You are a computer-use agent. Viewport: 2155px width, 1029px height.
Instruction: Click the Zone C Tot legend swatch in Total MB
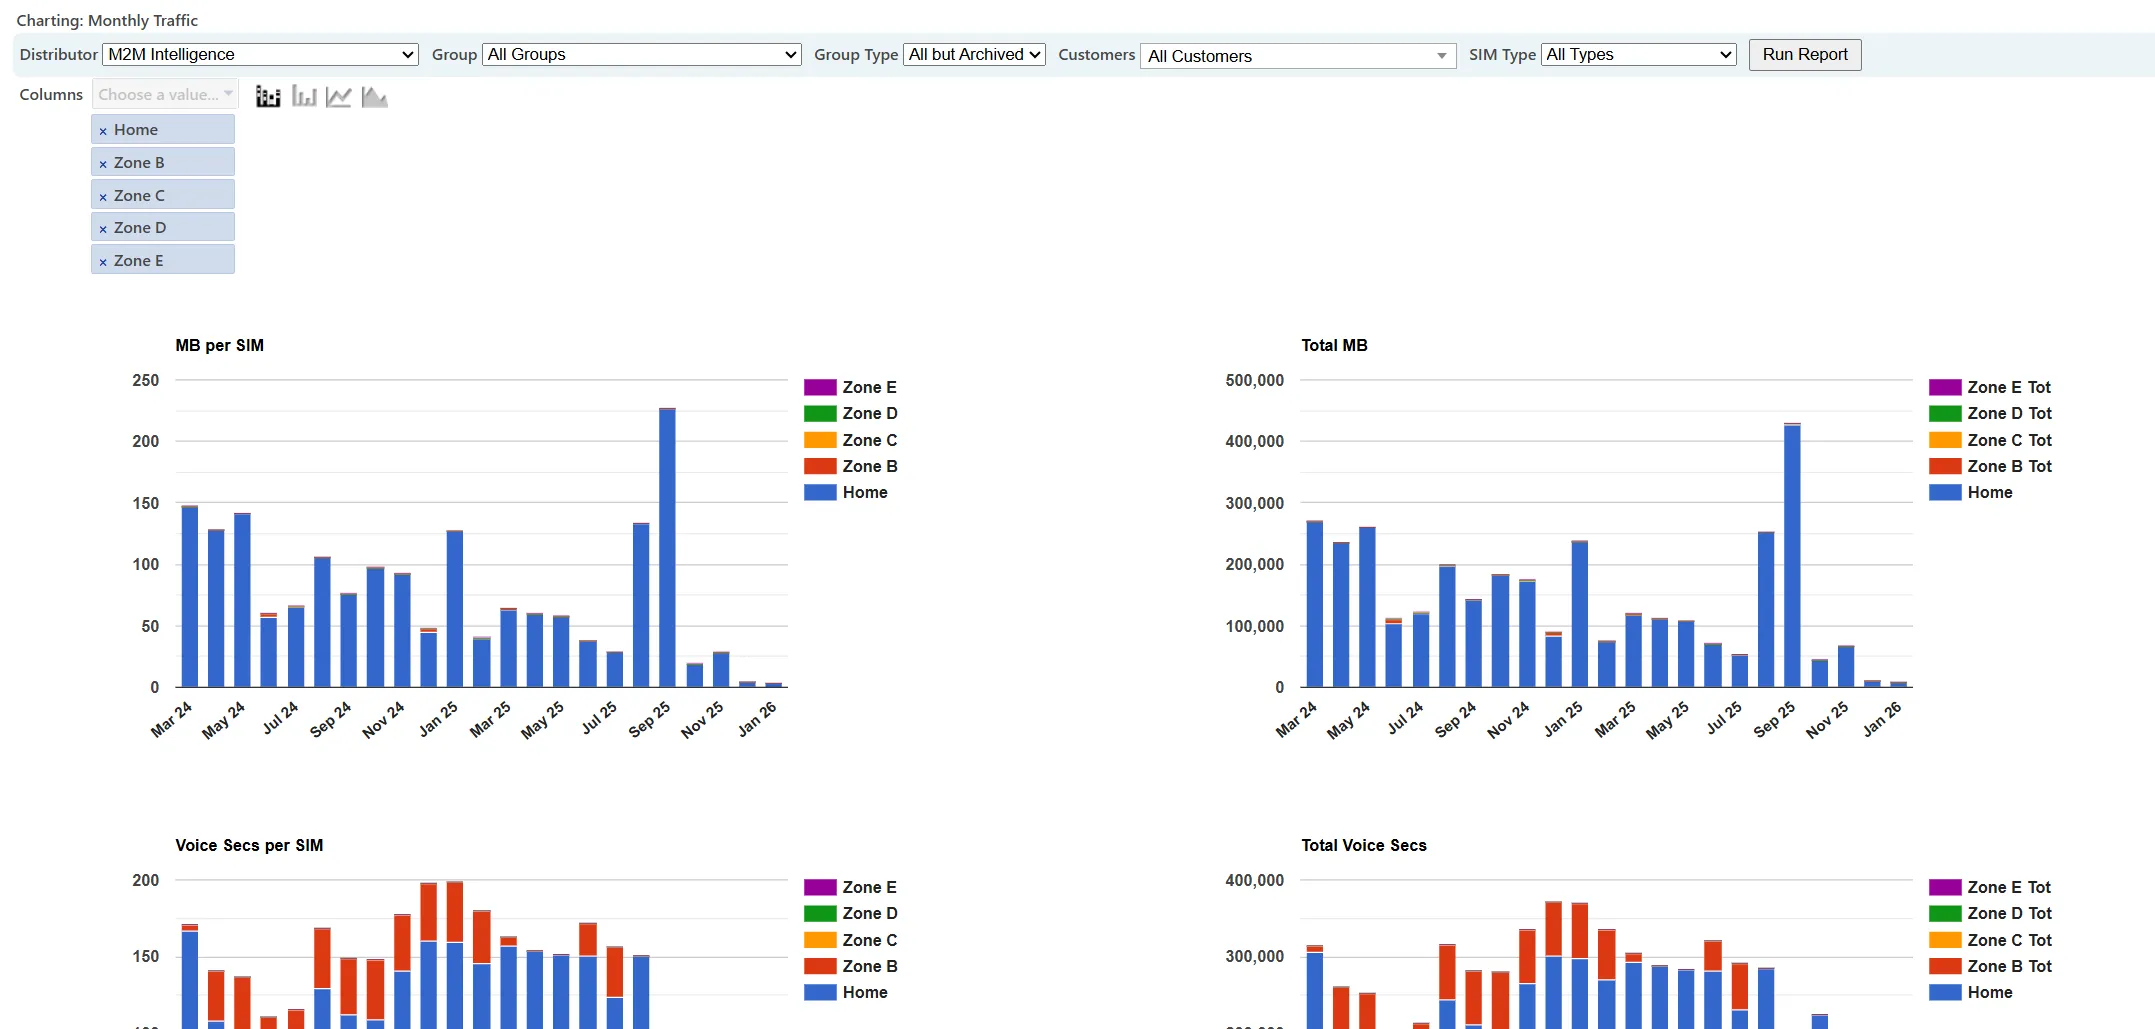click(x=1945, y=440)
